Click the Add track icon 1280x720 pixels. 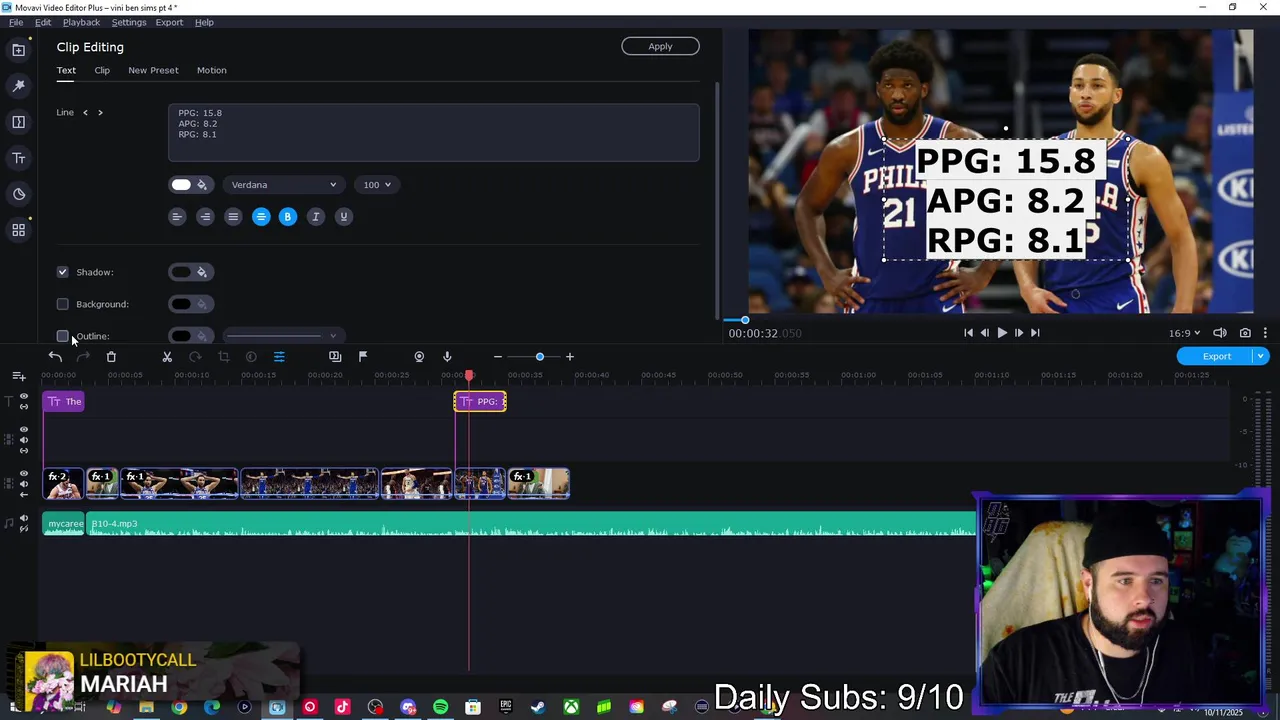[19, 376]
